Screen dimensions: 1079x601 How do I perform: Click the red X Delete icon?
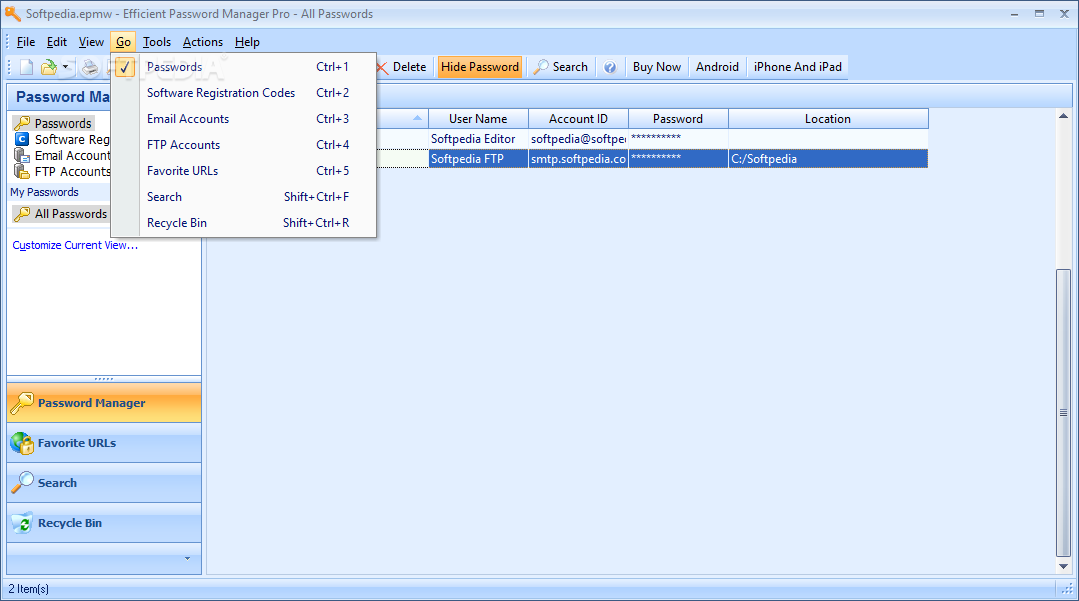(382, 67)
